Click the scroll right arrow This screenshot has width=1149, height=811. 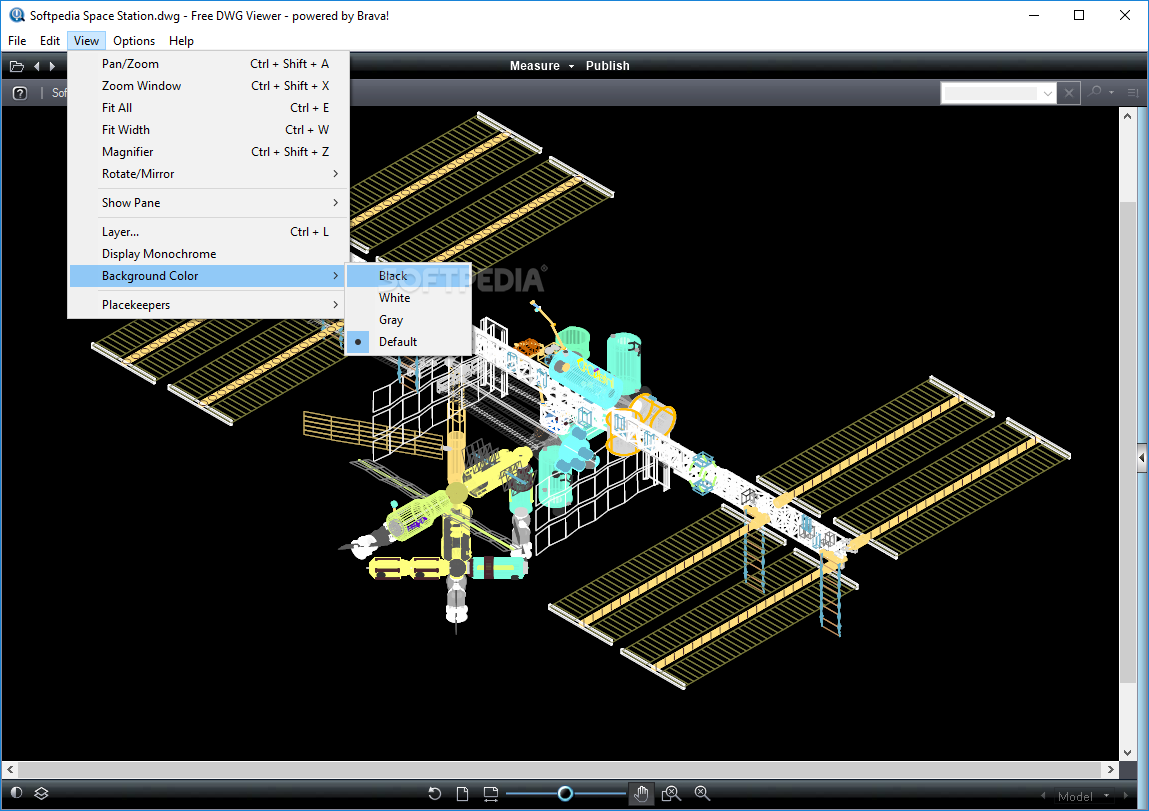point(1111,770)
